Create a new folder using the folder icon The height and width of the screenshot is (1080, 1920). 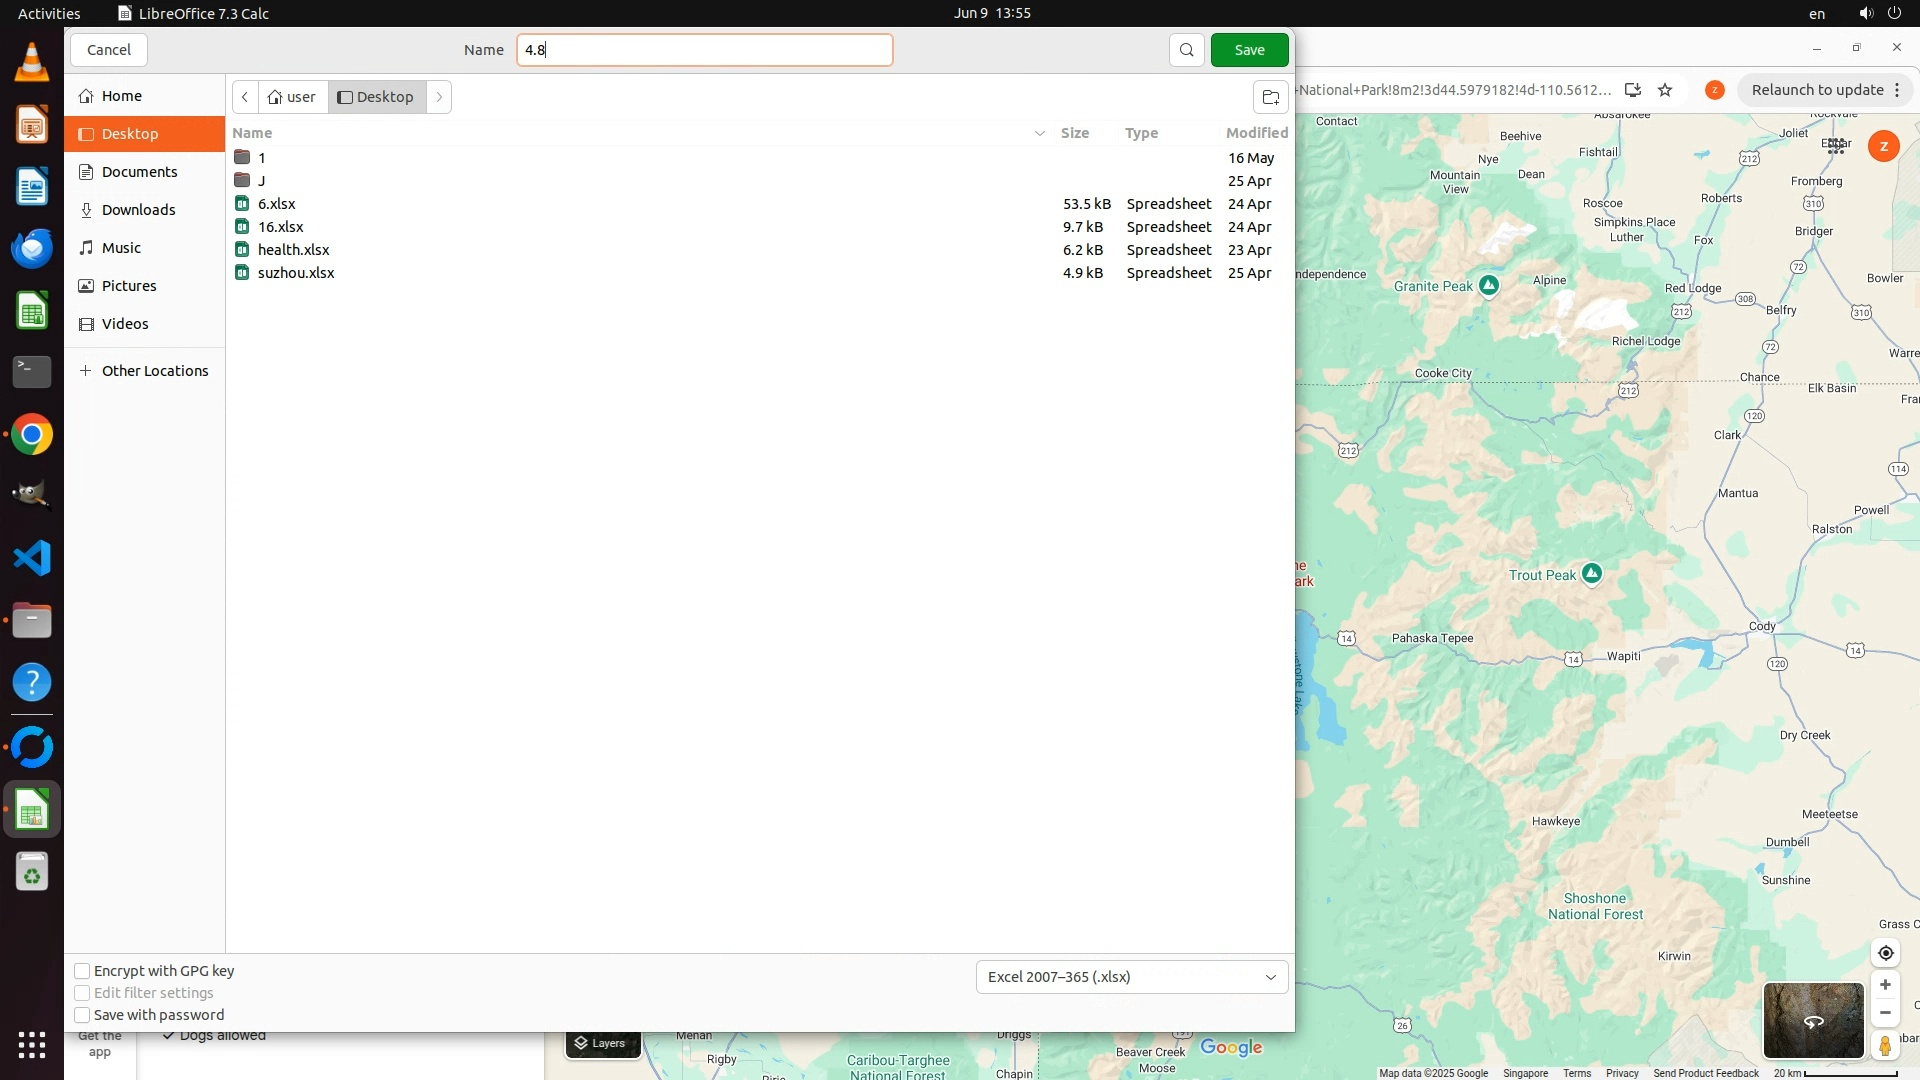click(1270, 97)
